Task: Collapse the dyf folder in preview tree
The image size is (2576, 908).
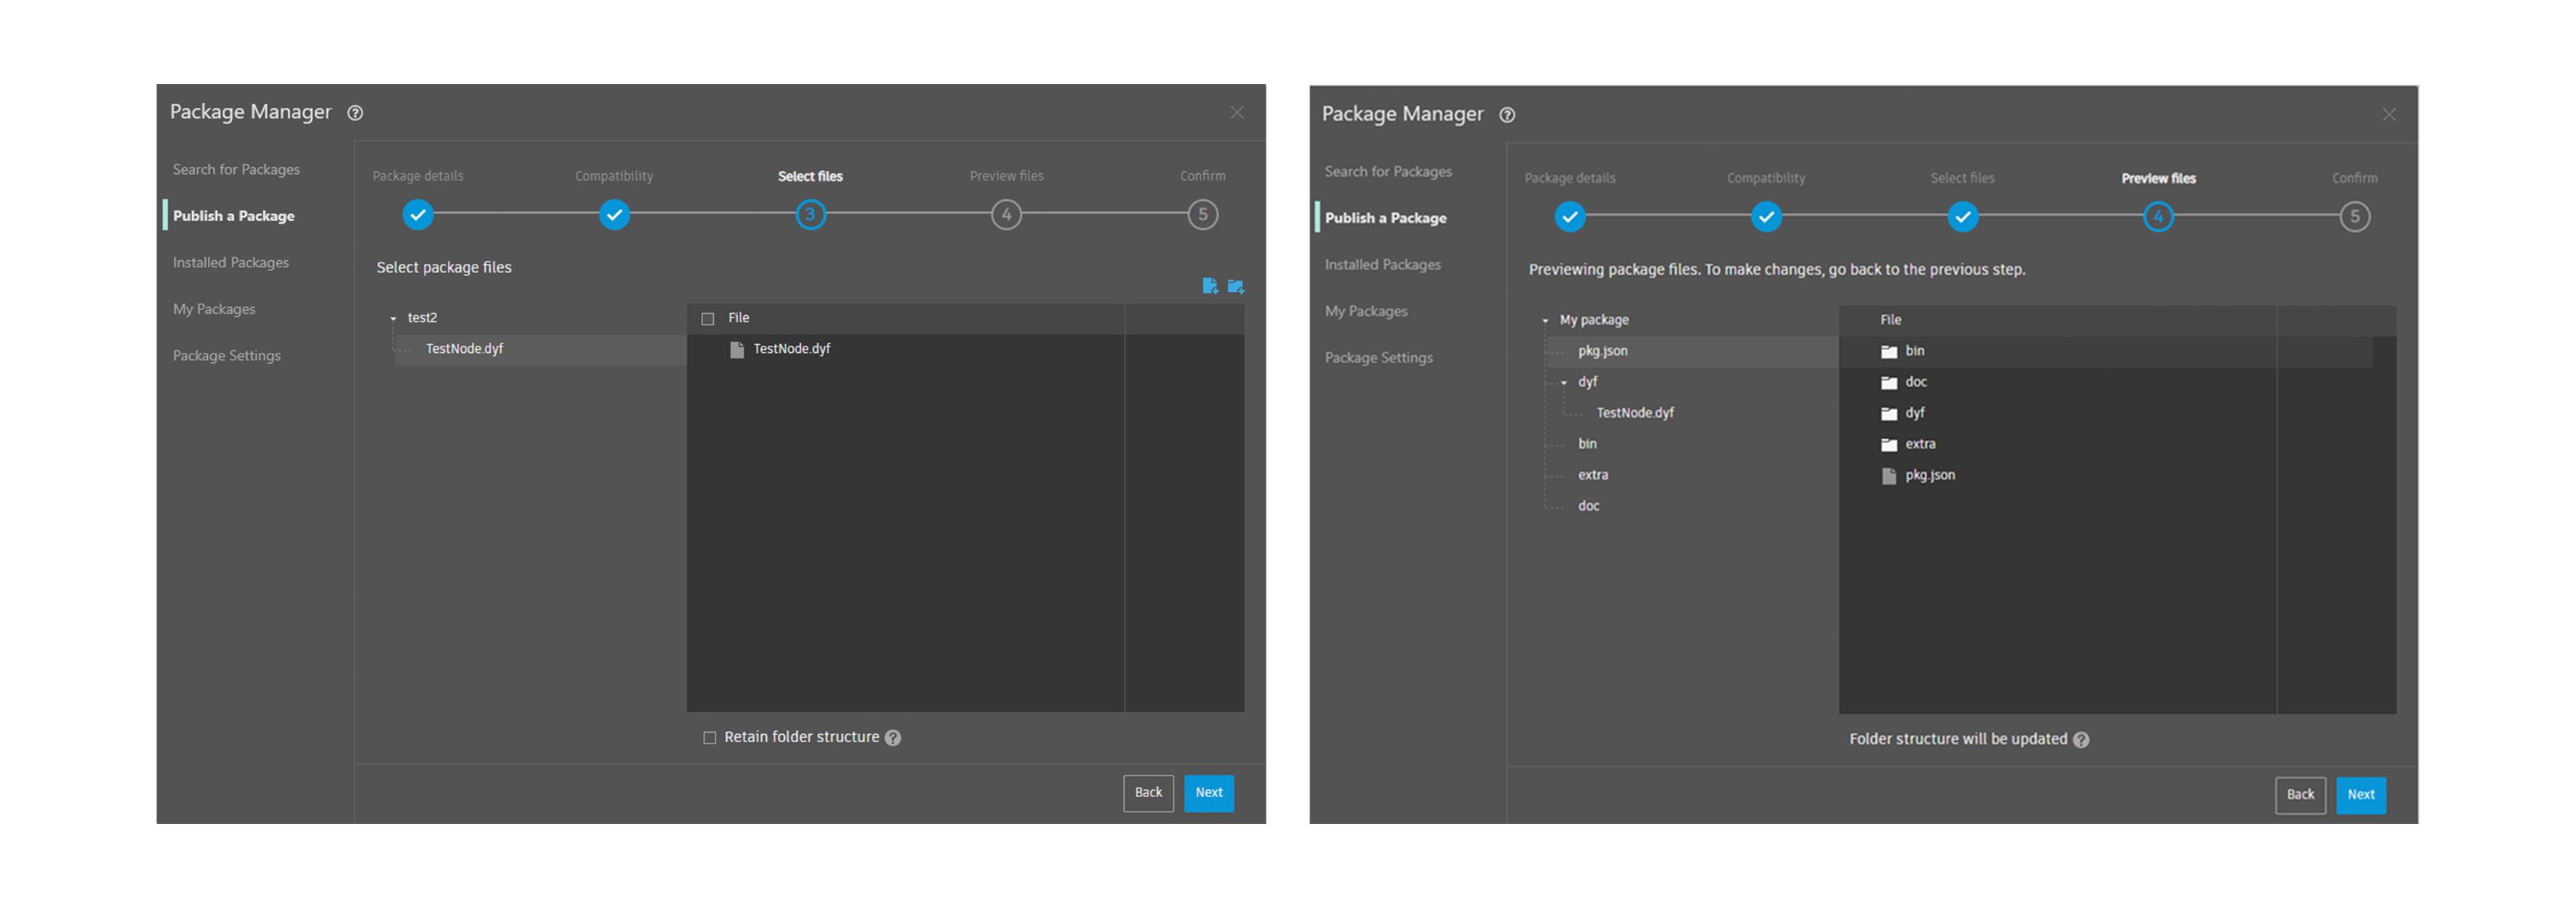Action: [x=1564, y=383]
